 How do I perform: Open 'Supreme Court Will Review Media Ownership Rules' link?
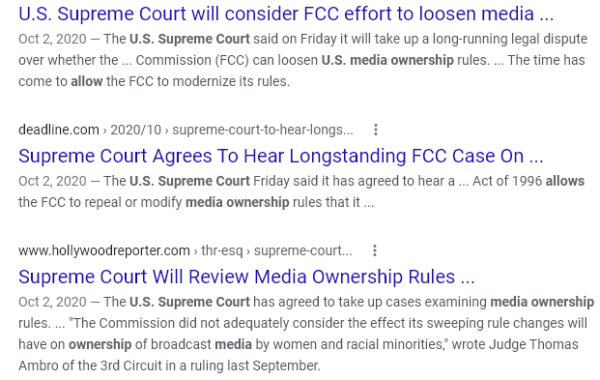[246, 277]
